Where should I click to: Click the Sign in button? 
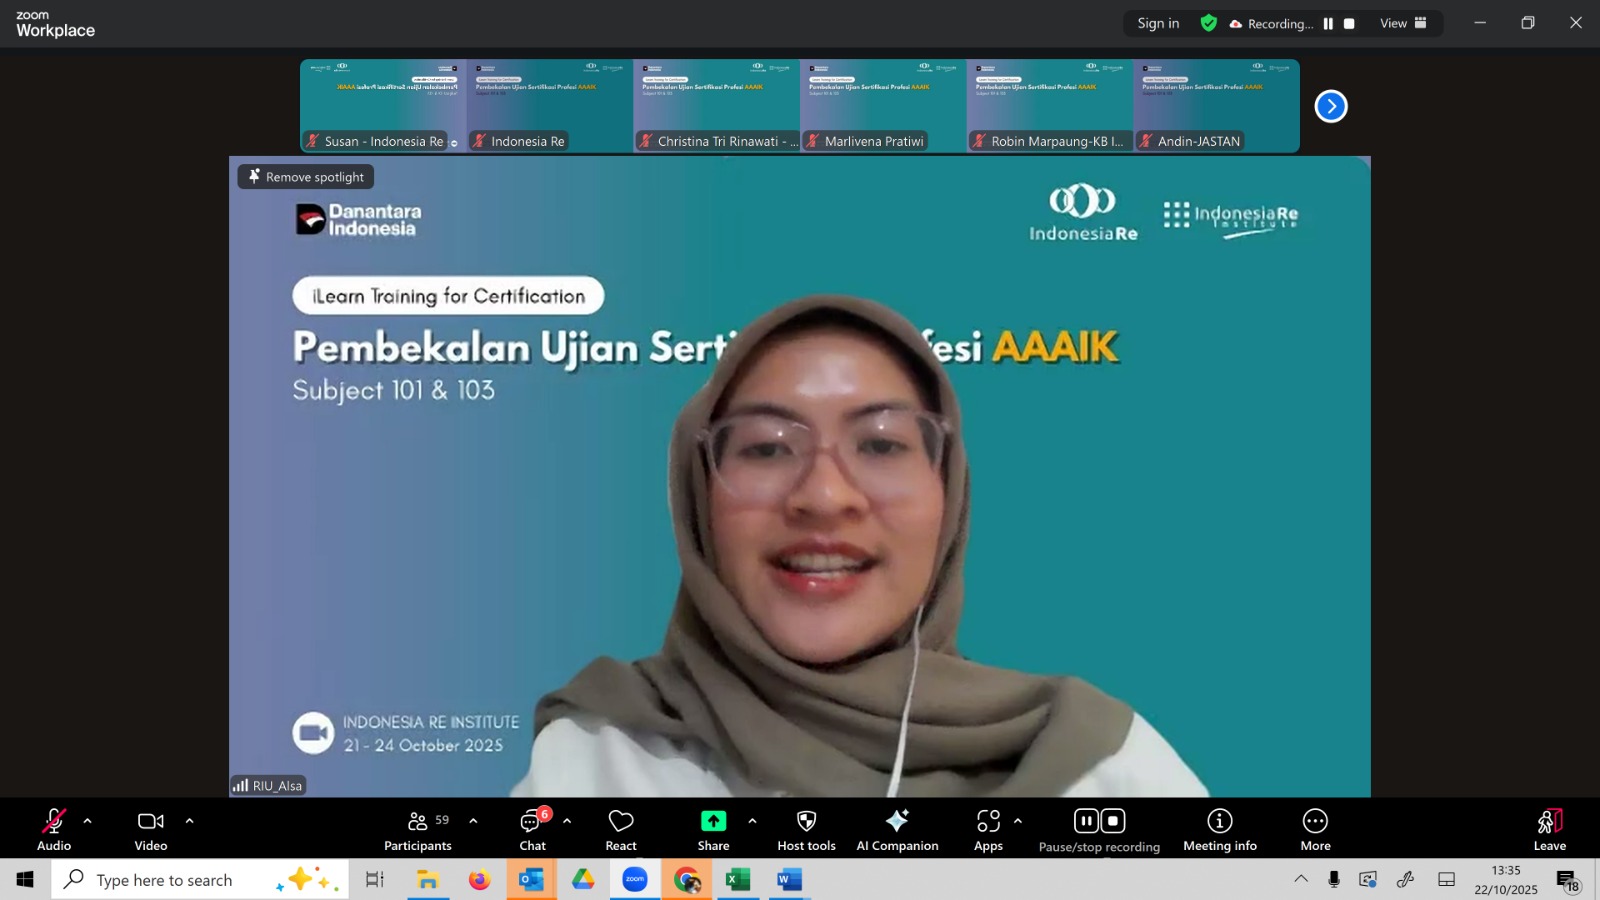click(1158, 24)
